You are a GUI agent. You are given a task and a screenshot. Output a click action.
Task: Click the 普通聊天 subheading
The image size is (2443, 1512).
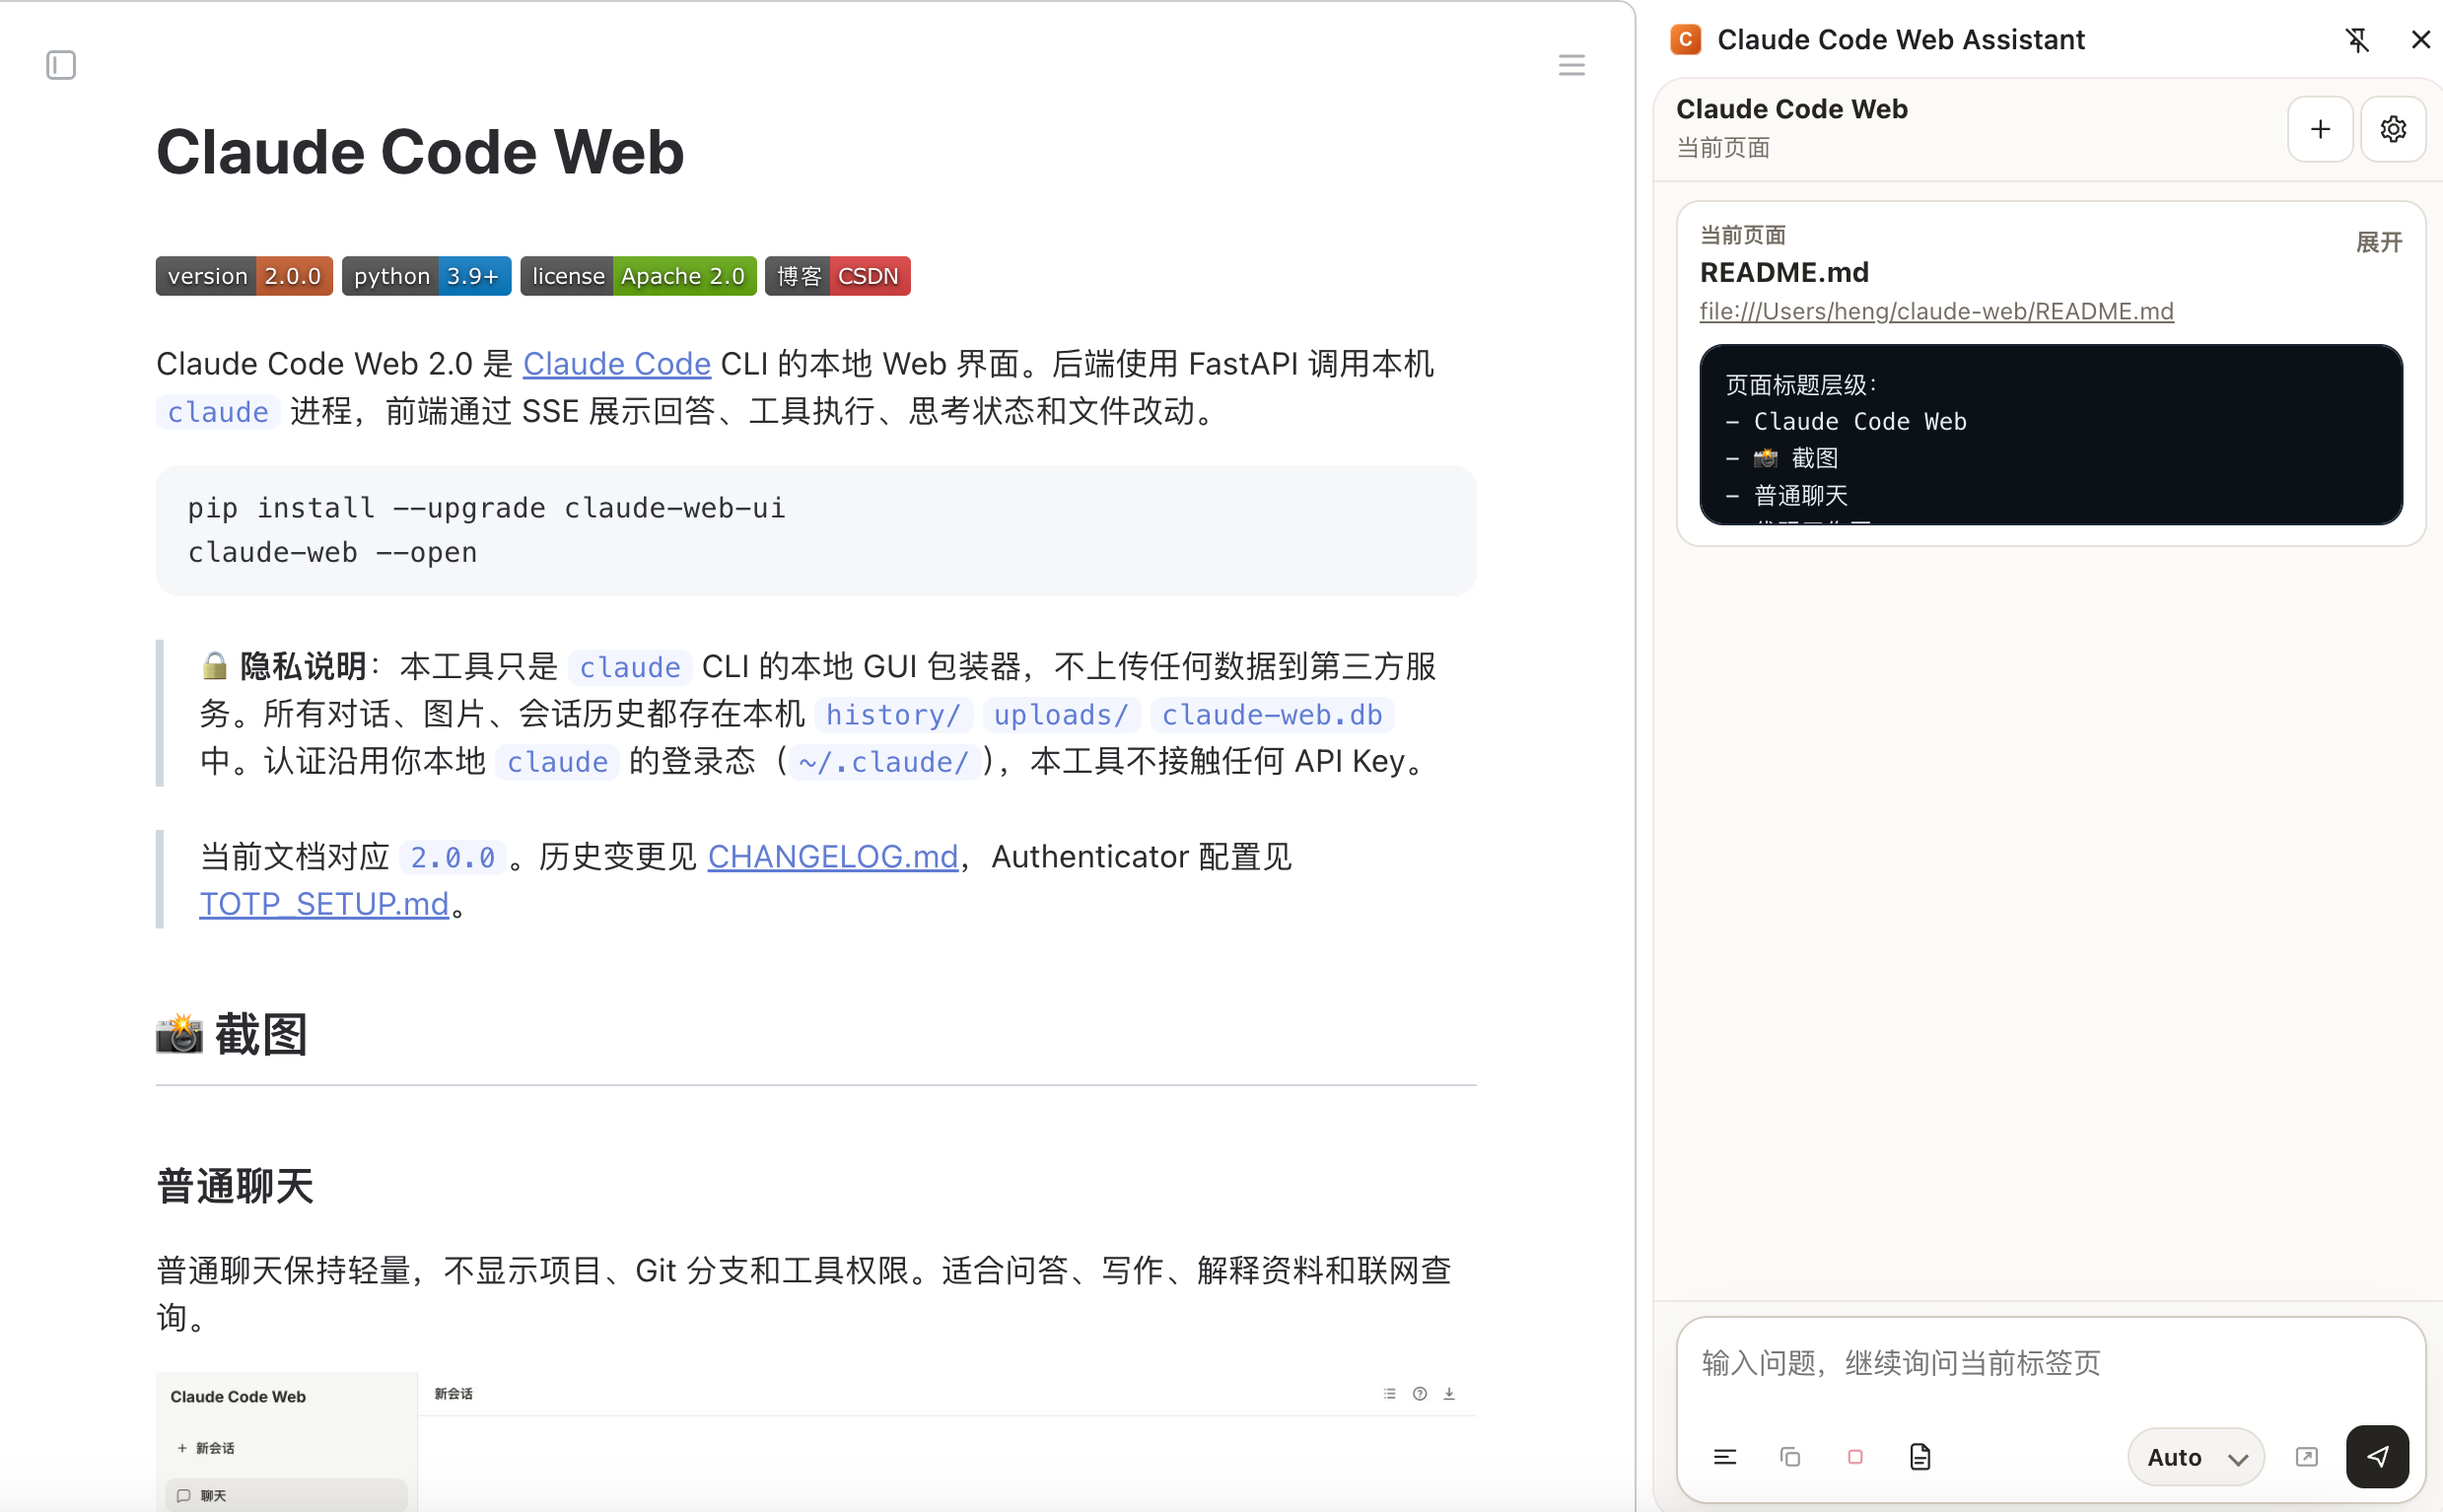(x=235, y=1187)
